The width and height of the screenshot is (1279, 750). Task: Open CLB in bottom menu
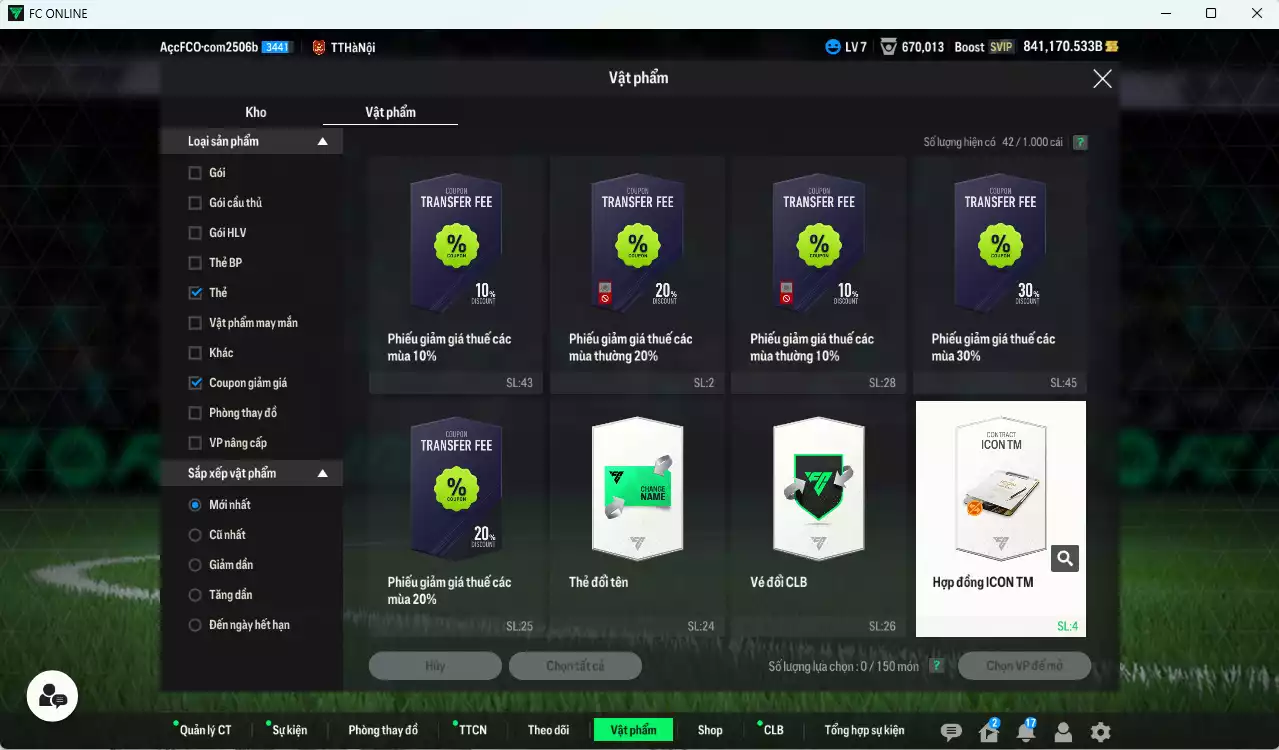pyautogui.click(x=773, y=730)
